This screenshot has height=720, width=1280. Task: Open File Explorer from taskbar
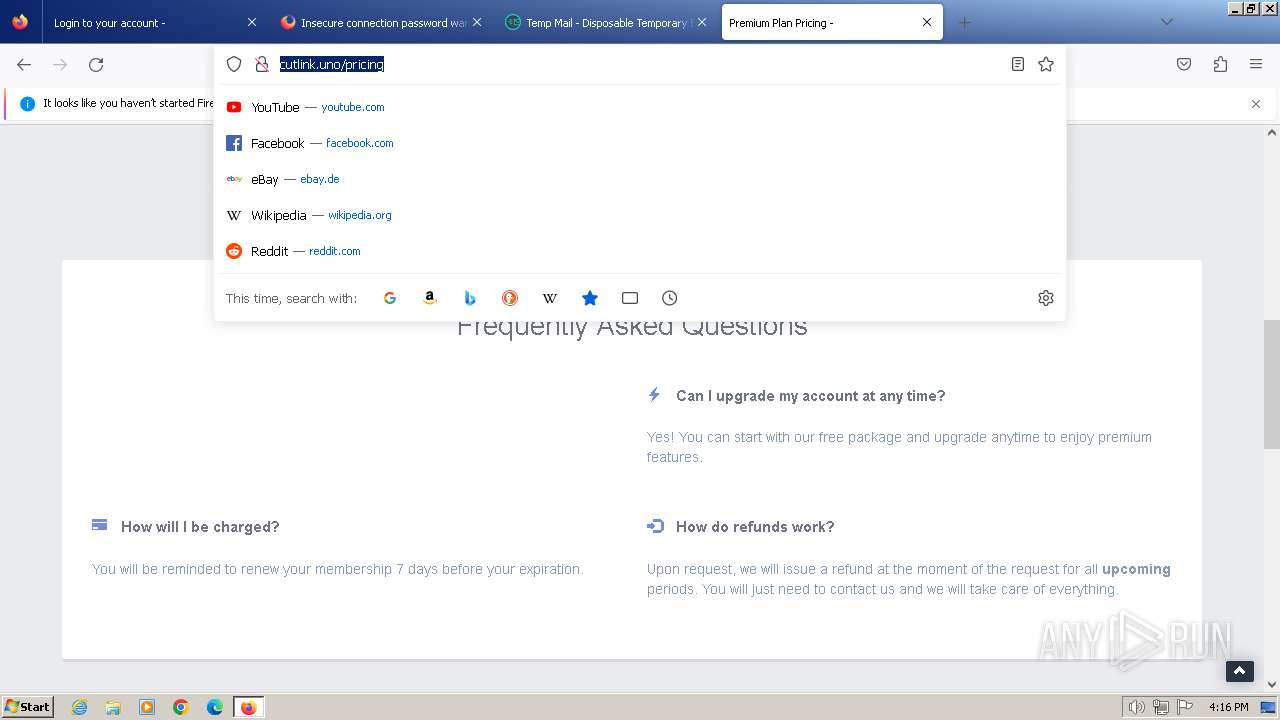(113, 707)
